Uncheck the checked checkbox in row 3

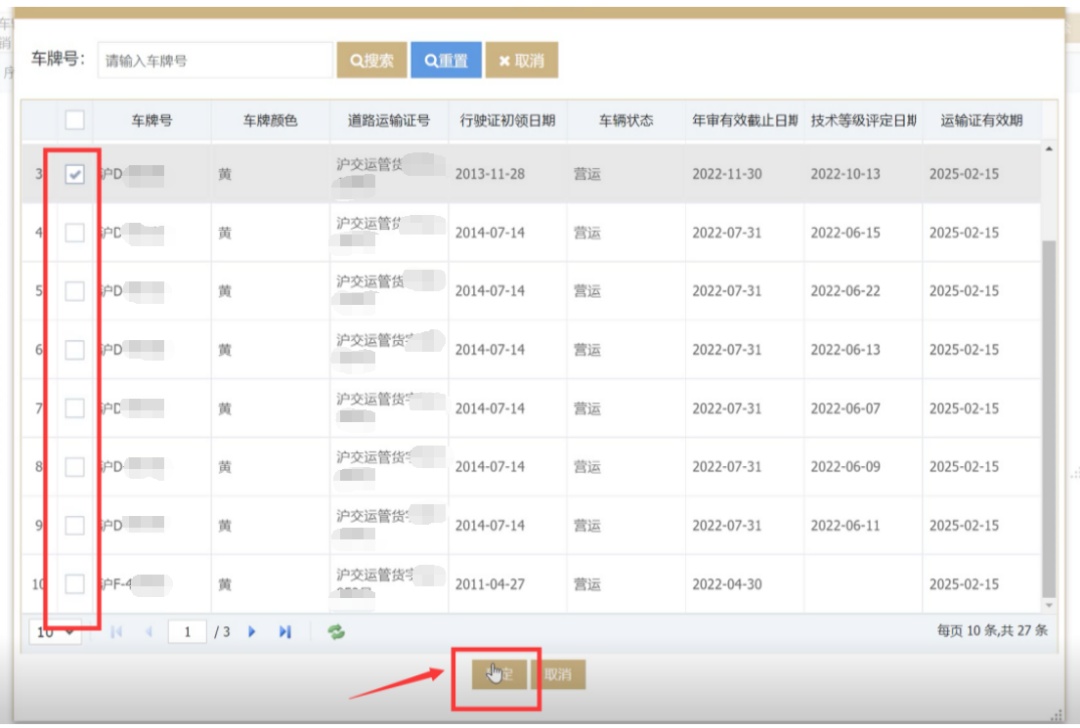click(x=75, y=174)
